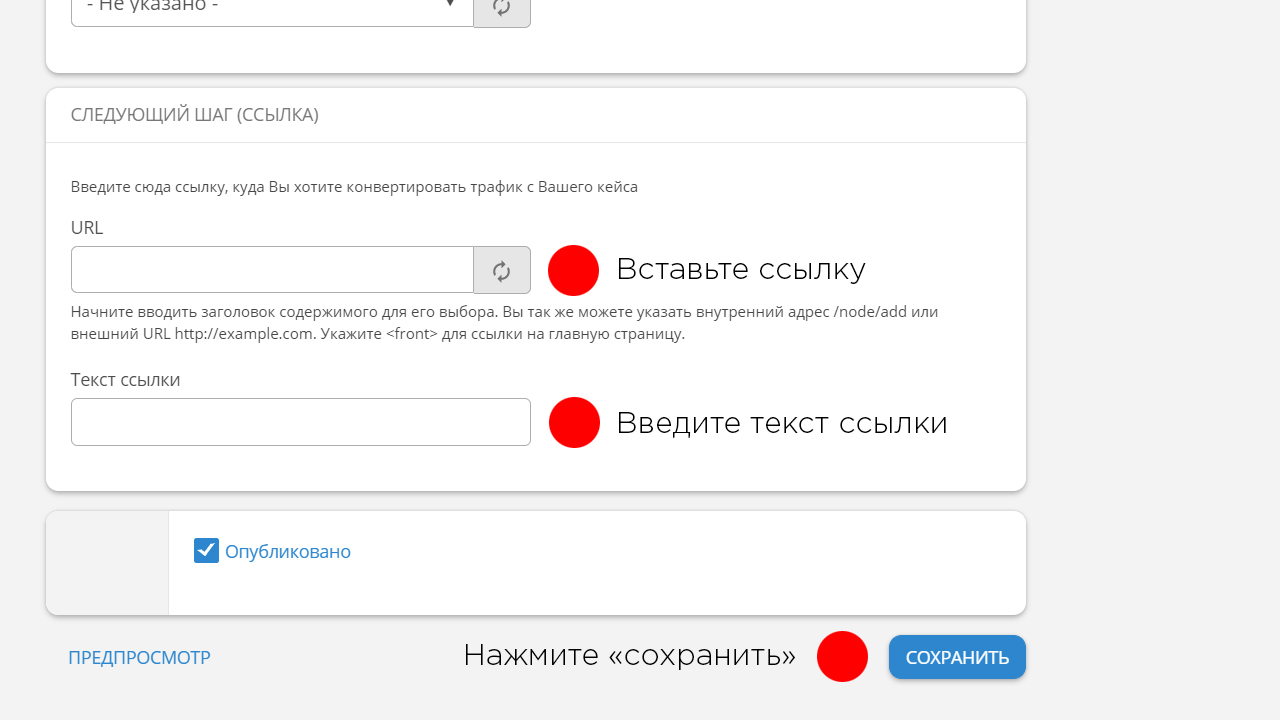This screenshot has height=720, width=1280.
Task: Click the refresh icon beside the "Не указано" dropdown
Action: point(502,9)
